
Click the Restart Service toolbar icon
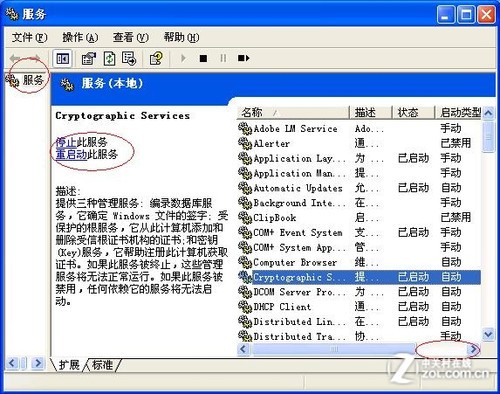click(x=243, y=59)
